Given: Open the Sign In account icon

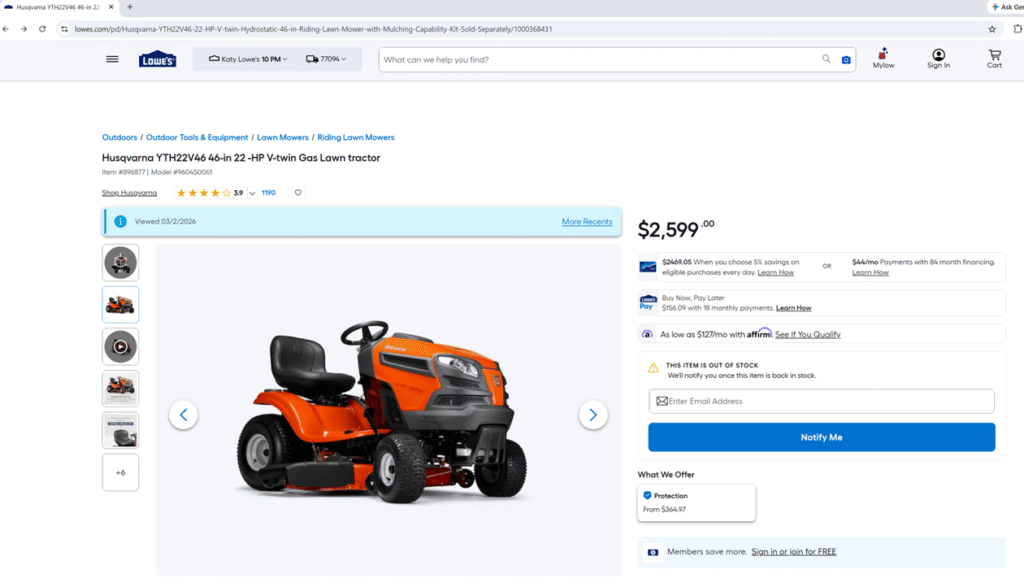Looking at the screenshot, I should 938,59.
